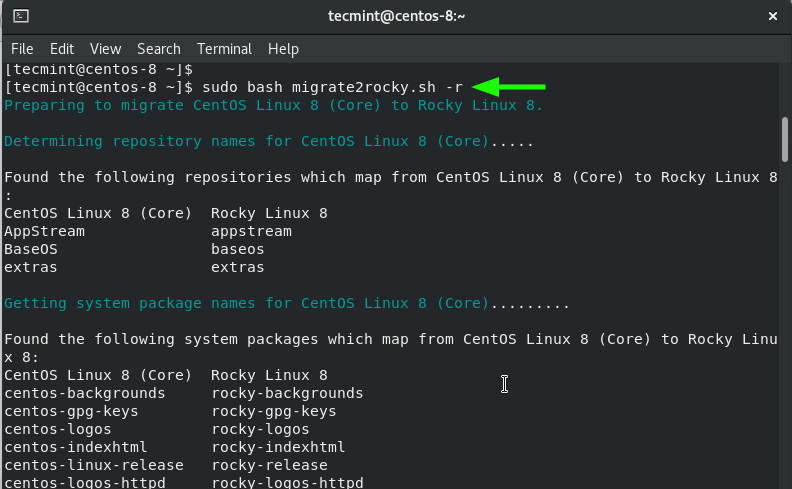The height and width of the screenshot is (489, 792).
Task: Click the 'rocky-release' package name
Action: tap(269, 465)
